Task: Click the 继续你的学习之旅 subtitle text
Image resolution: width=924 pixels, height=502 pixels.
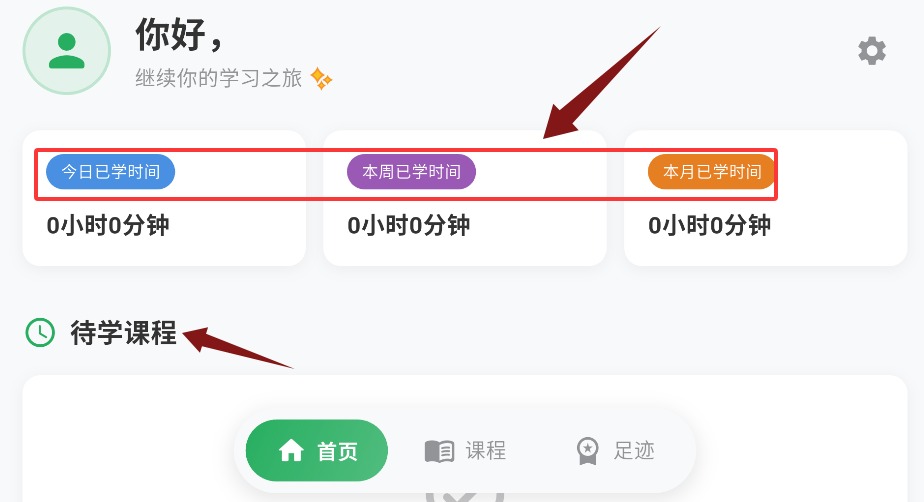Action: pos(218,78)
